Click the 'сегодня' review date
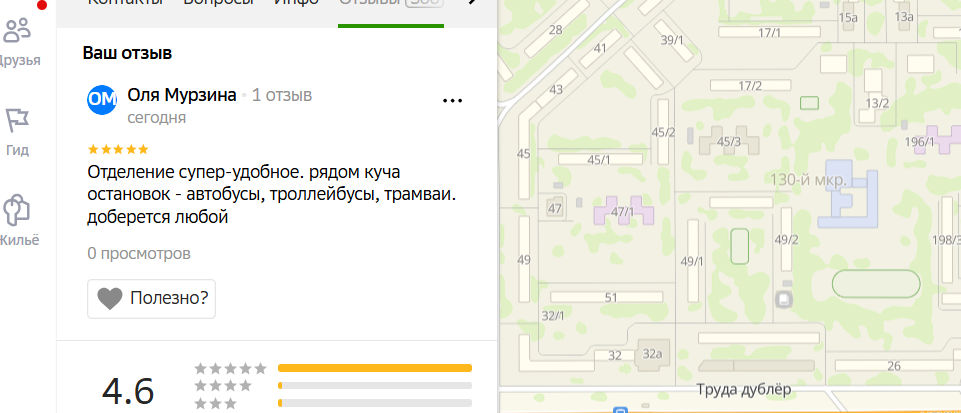961x413 pixels. [157, 118]
